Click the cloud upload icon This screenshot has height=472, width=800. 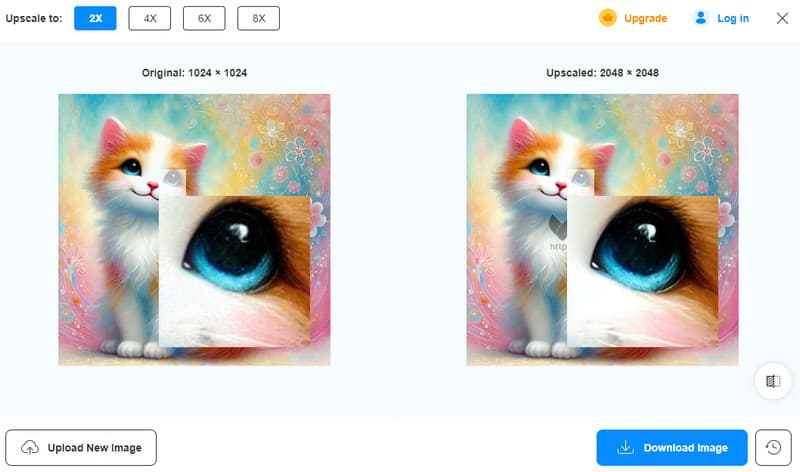coord(30,447)
